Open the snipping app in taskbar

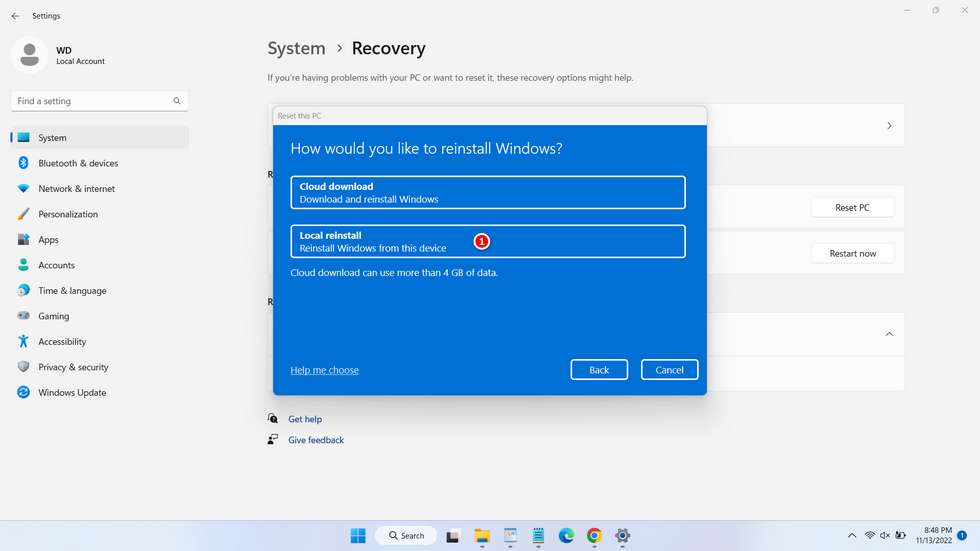tap(510, 535)
